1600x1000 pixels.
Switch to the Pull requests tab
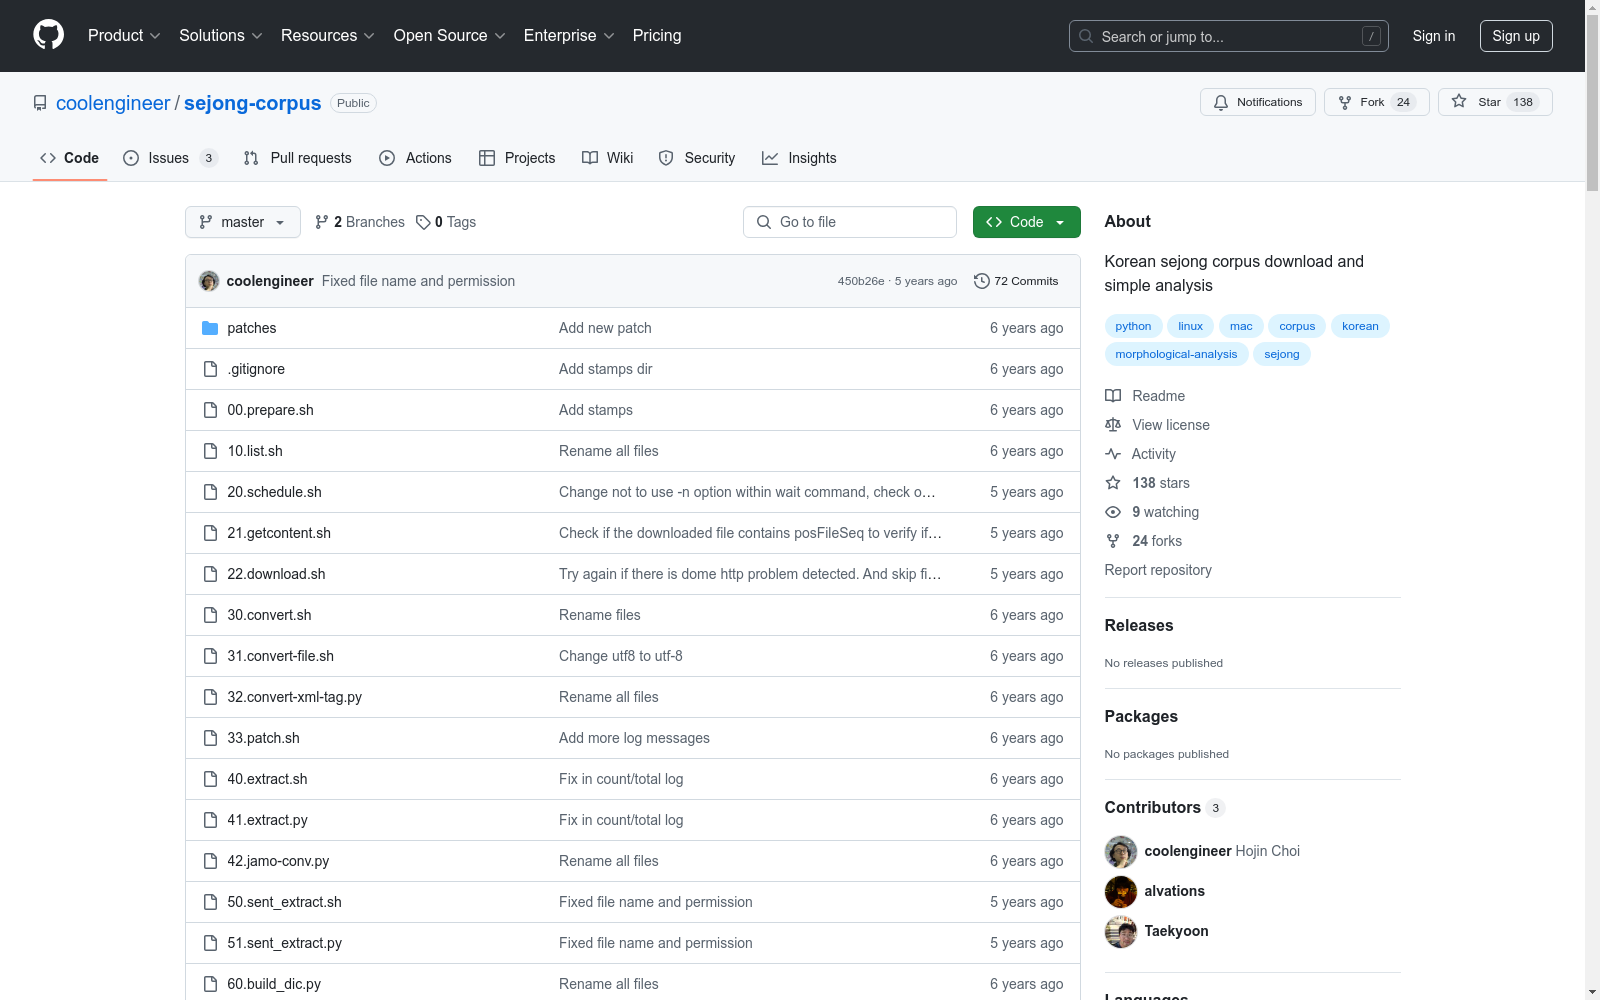click(x=298, y=158)
